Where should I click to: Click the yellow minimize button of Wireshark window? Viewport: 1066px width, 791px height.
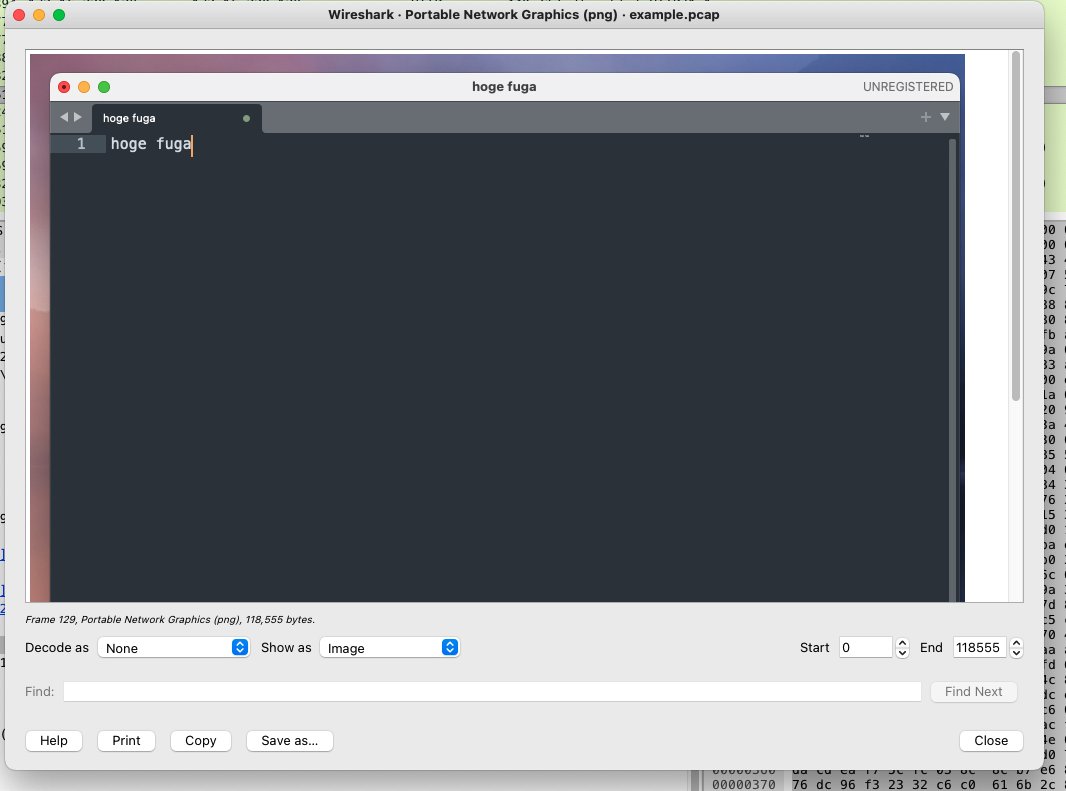click(x=39, y=15)
